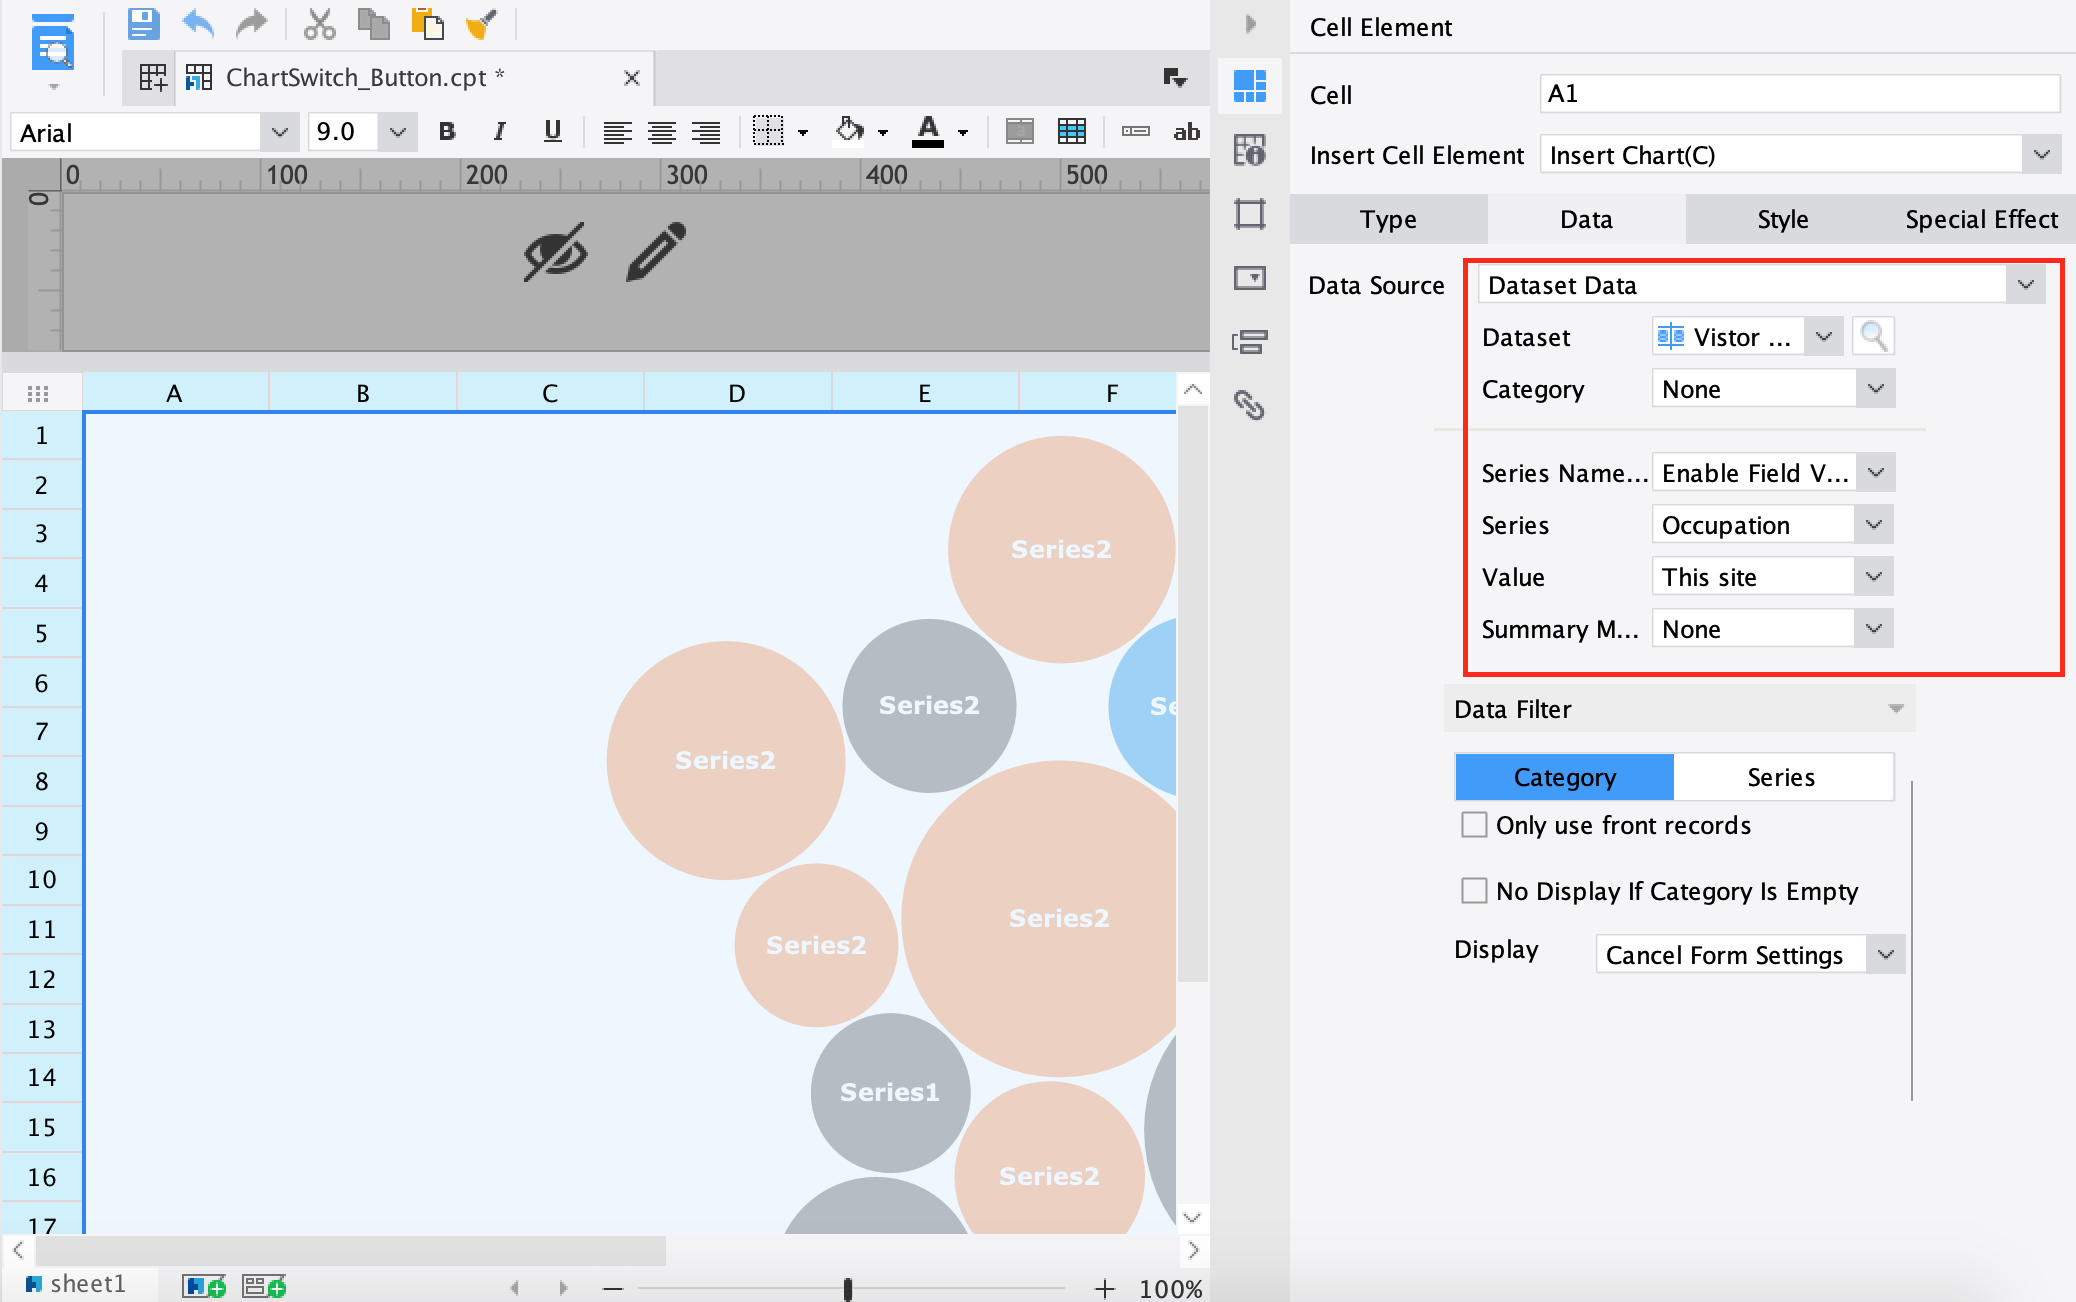Click the zoom in plus button
The height and width of the screenshot is (1302, 2076).
click(1104, 1289)
